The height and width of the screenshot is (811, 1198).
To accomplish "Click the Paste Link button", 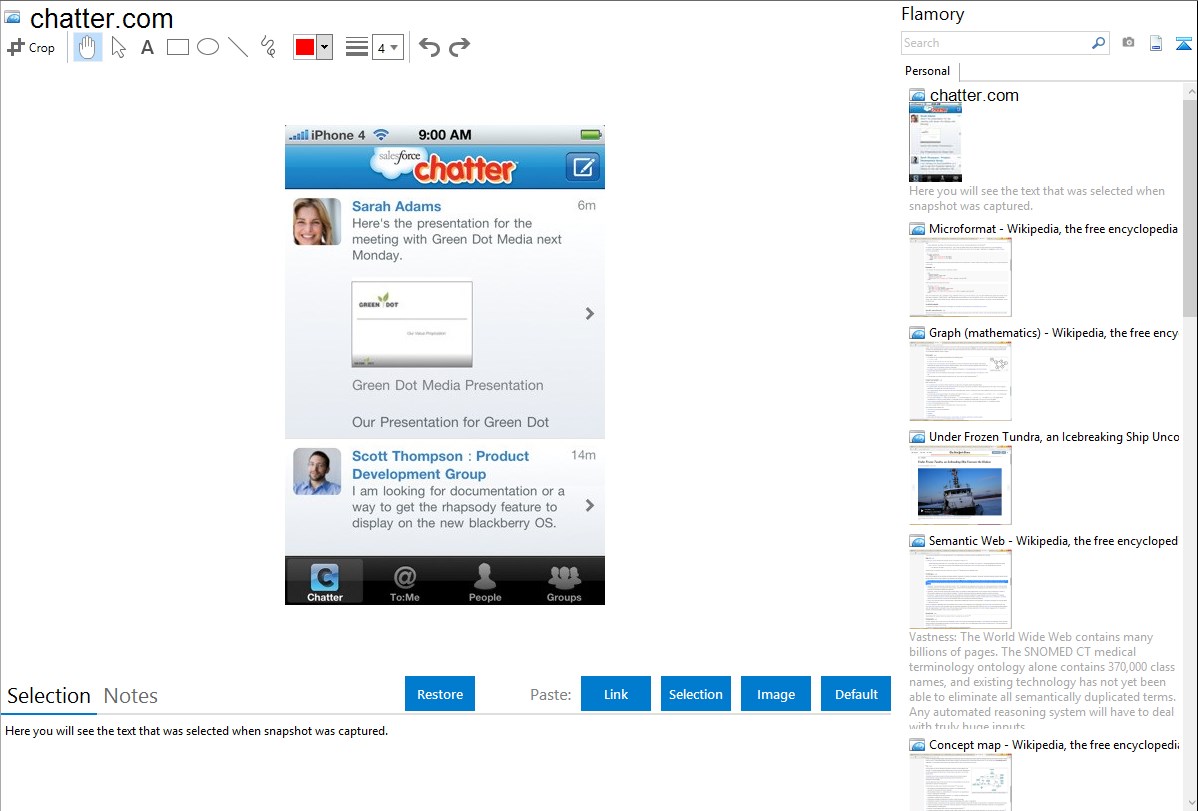I will coord(616,694).
